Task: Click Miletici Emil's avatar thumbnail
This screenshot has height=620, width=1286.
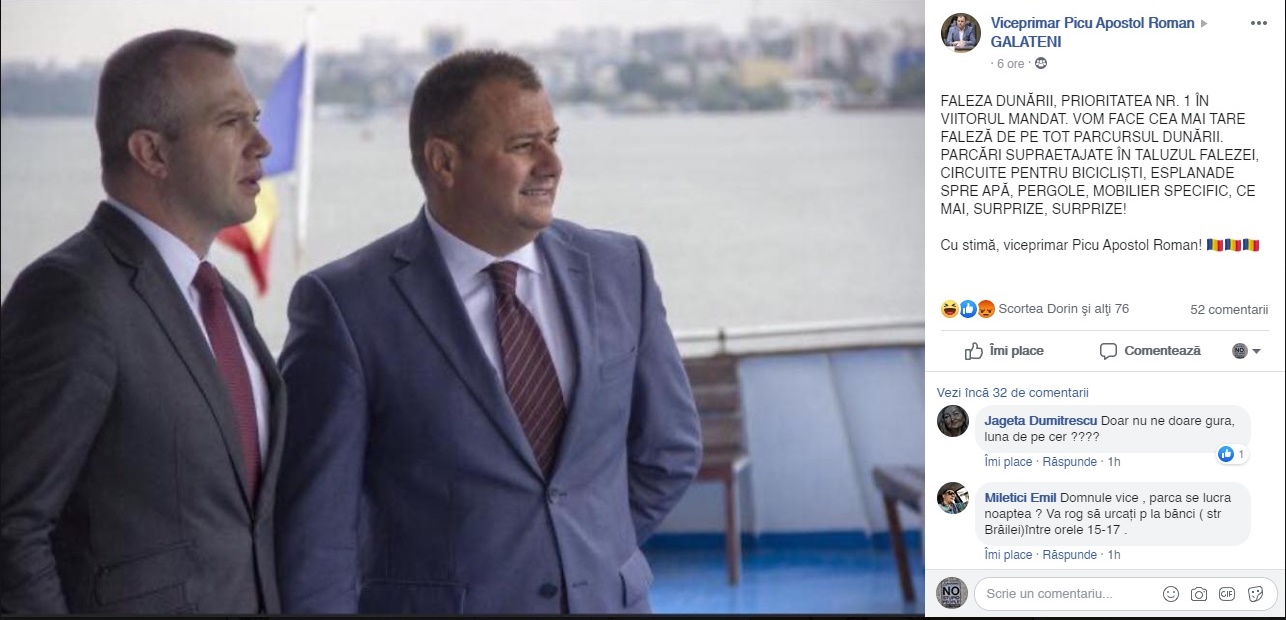Action: 952,498
